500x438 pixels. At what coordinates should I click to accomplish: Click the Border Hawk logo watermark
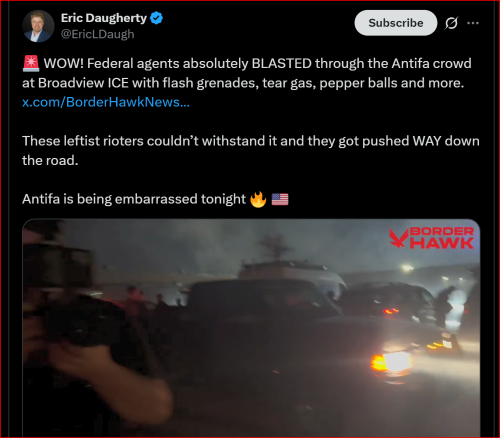pyautogui.click(x=432, y=238)
